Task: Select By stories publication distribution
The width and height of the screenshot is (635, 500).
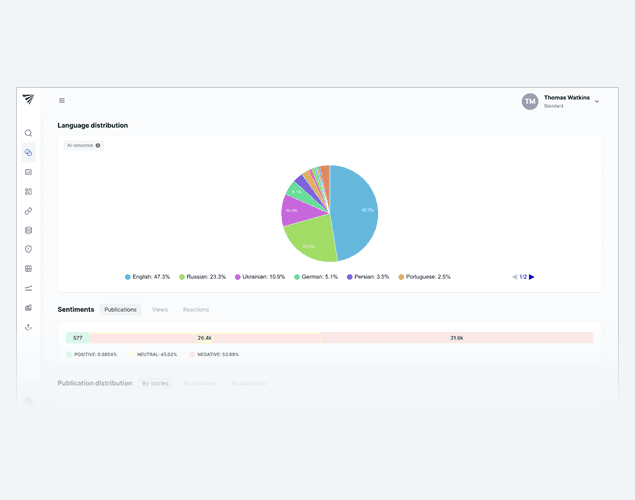Action: tap(155, 383)
